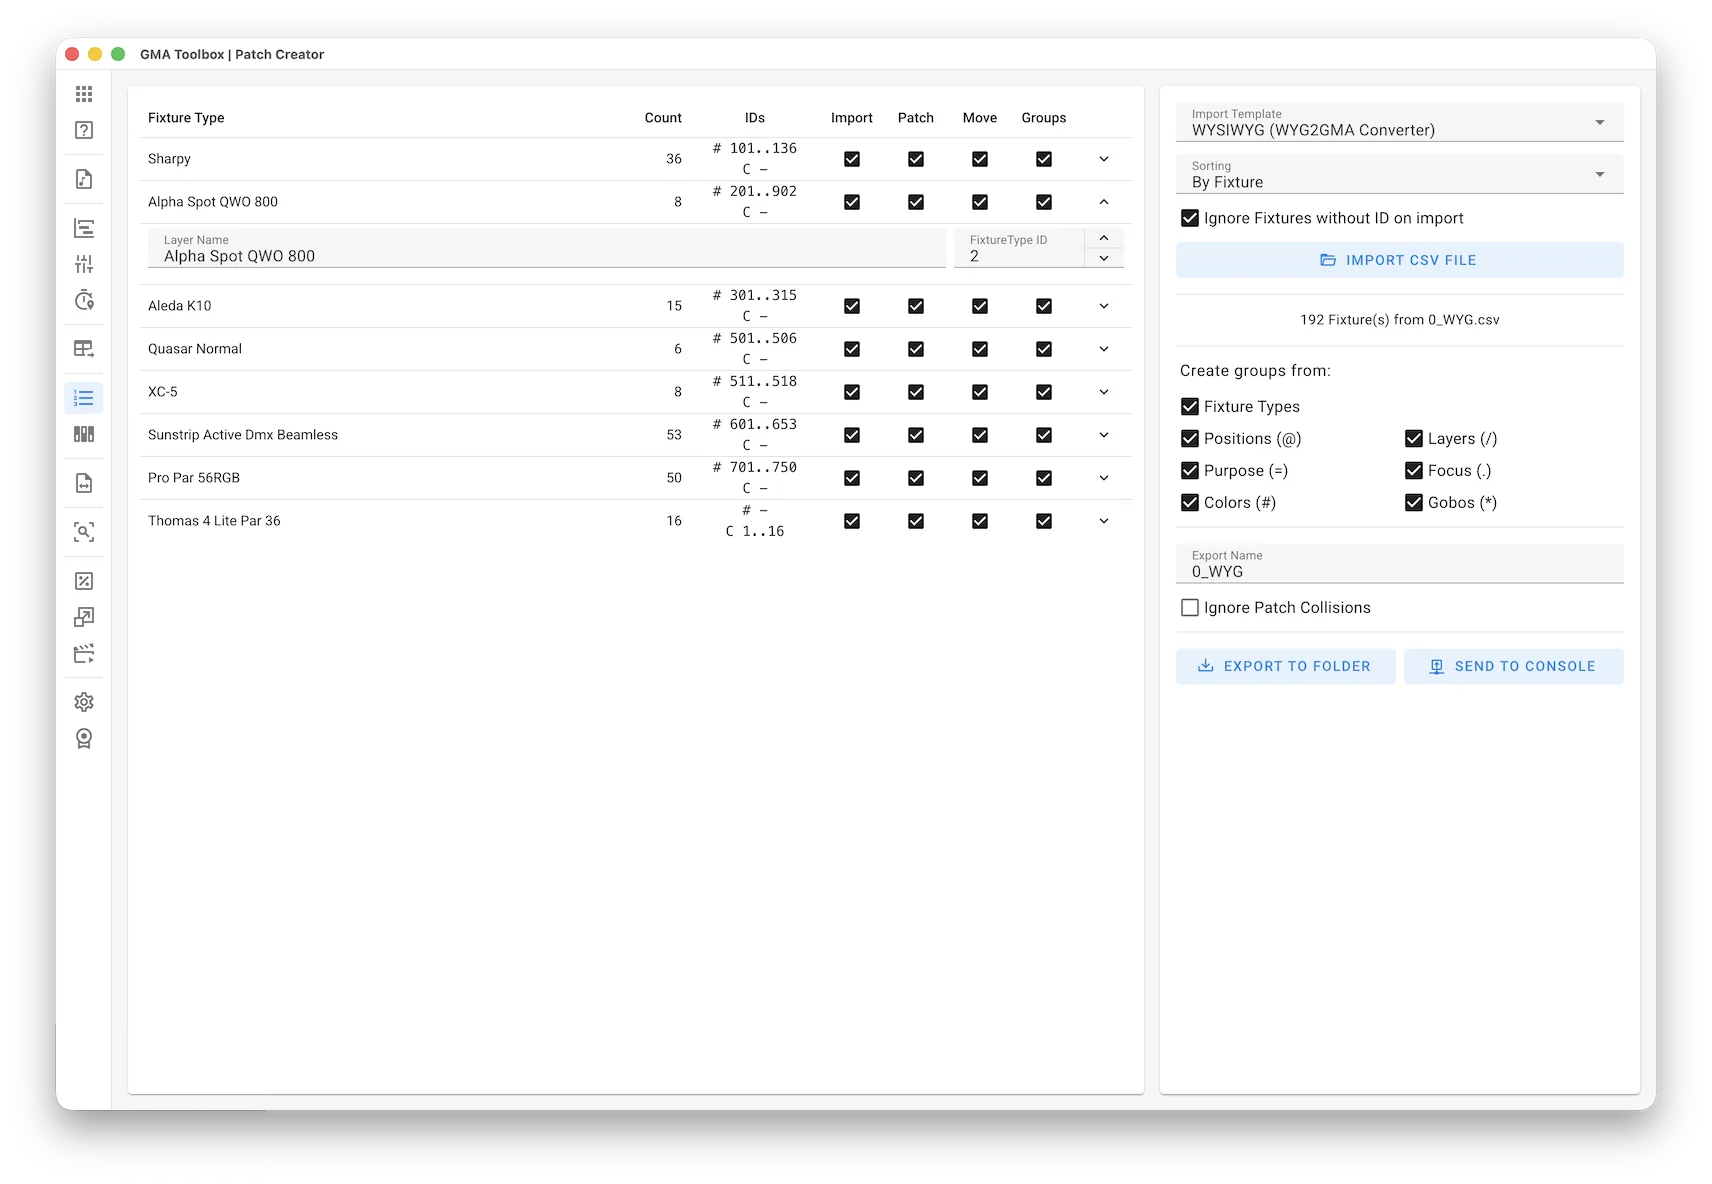
Task: Enable Ignore Patch Collisions
Action: point(1189,607)
